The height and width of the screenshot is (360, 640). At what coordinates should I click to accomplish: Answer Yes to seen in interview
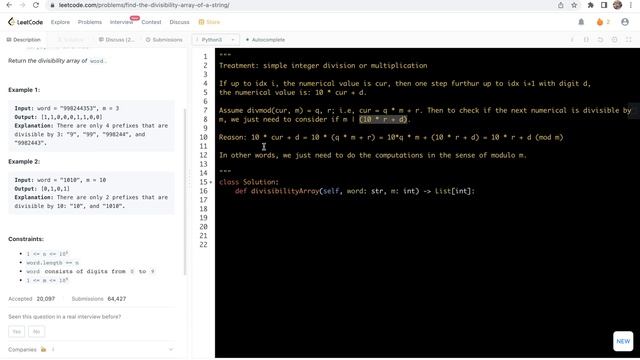[16, 331]
